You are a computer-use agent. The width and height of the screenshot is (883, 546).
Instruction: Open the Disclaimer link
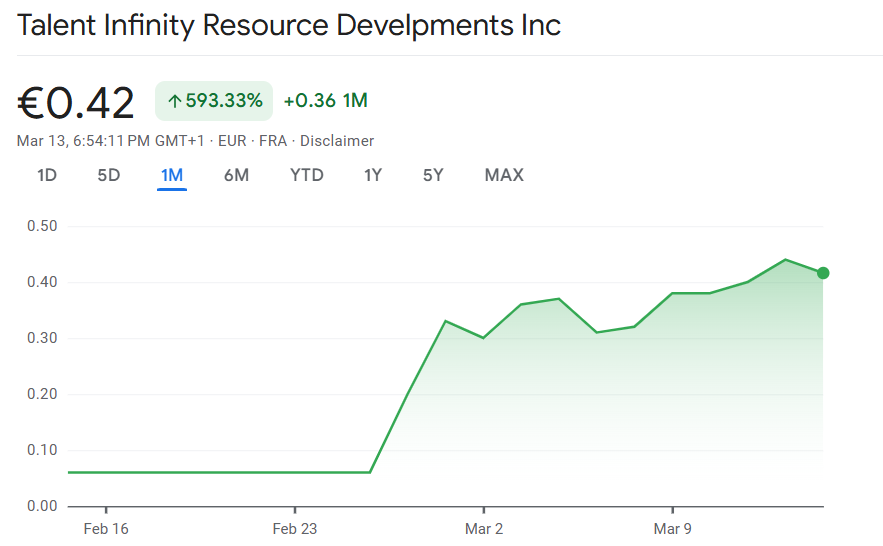[337, 141]
